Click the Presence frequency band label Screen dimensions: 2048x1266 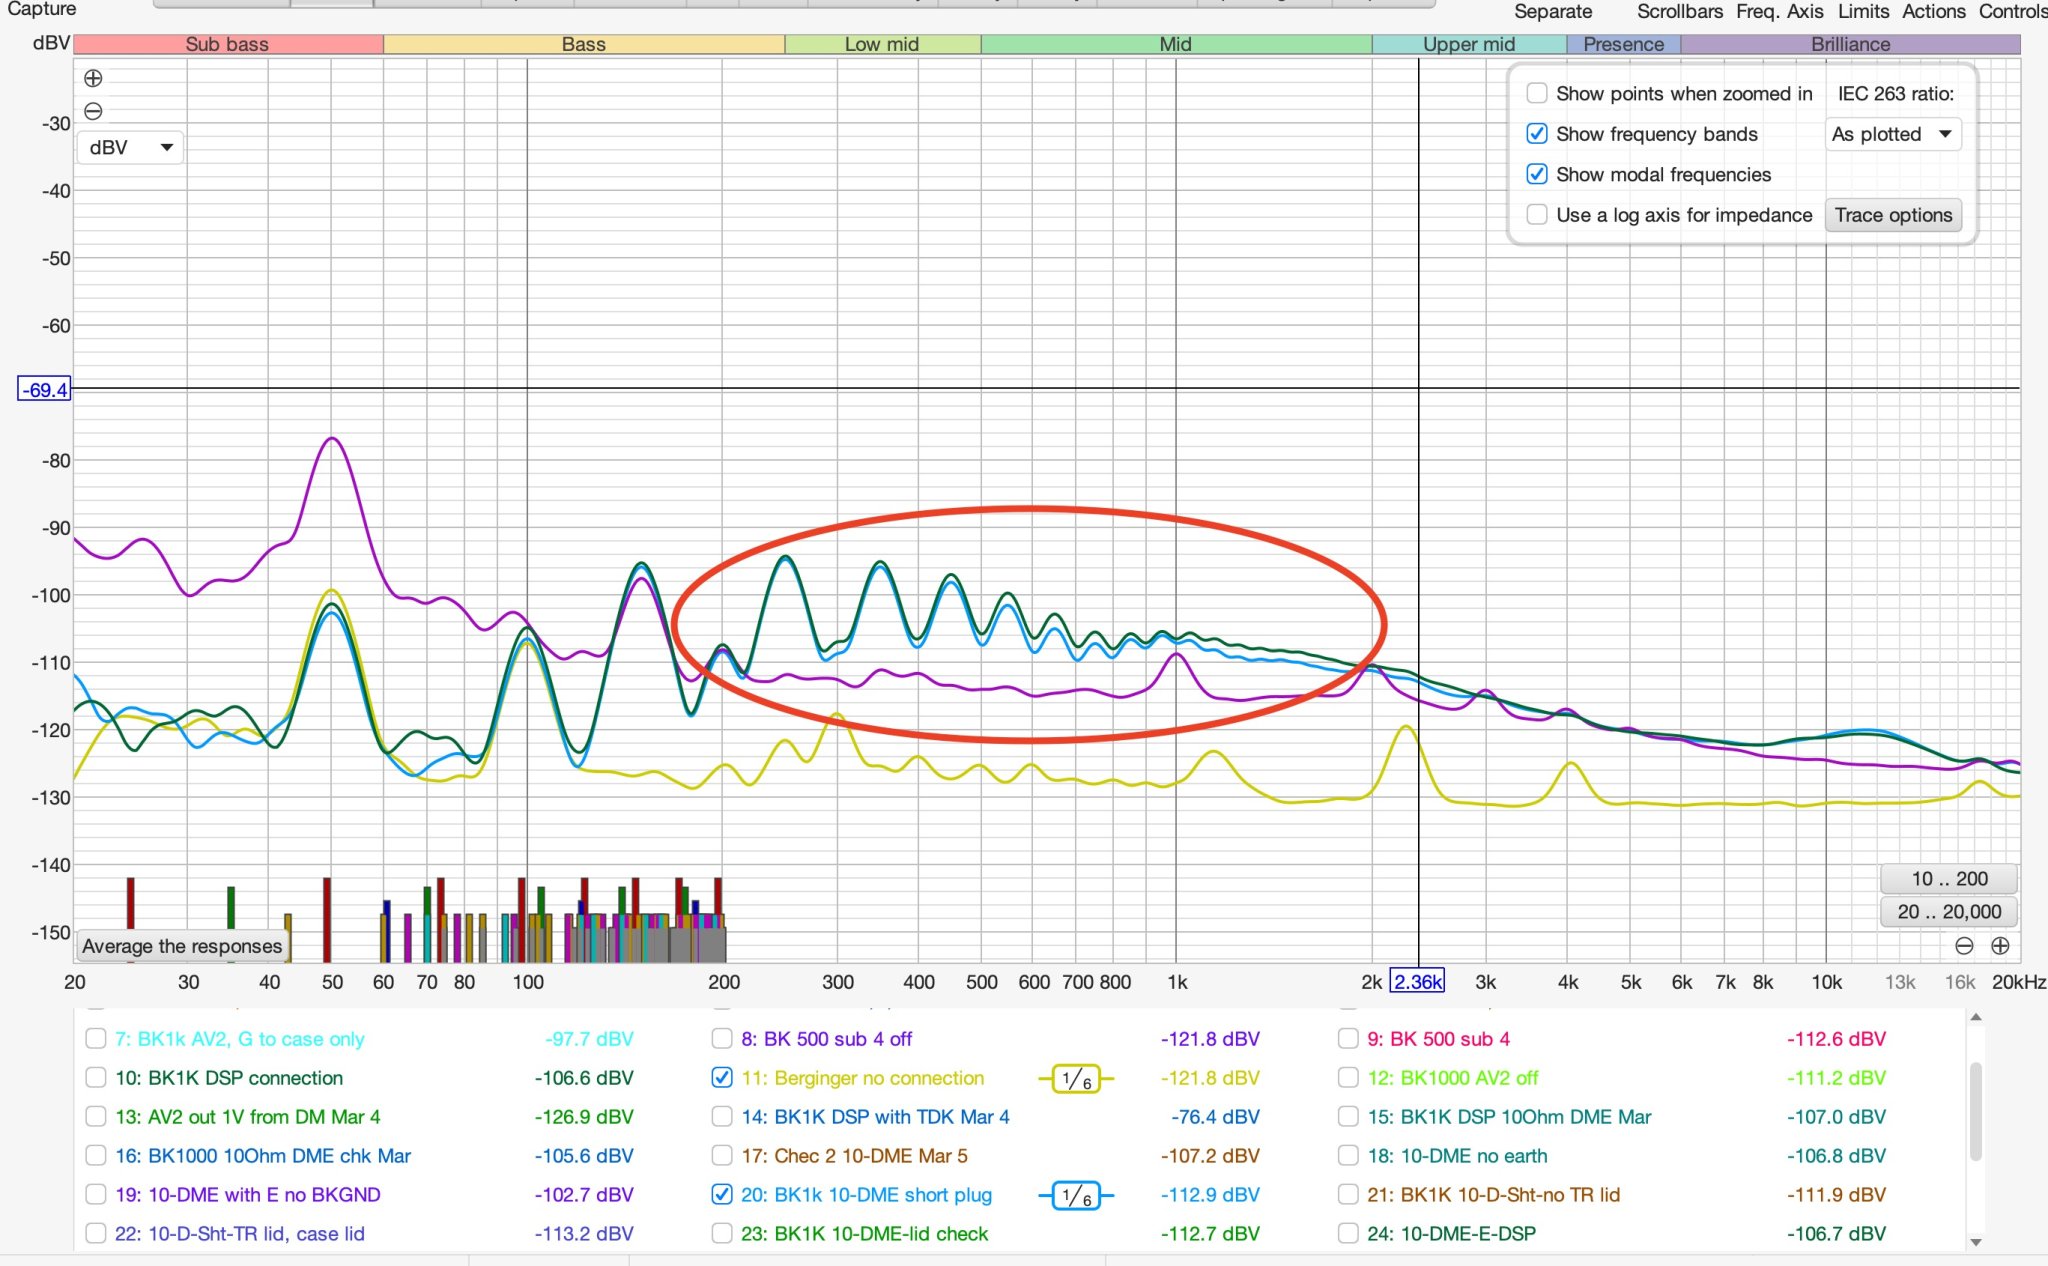pos(1624,44)
